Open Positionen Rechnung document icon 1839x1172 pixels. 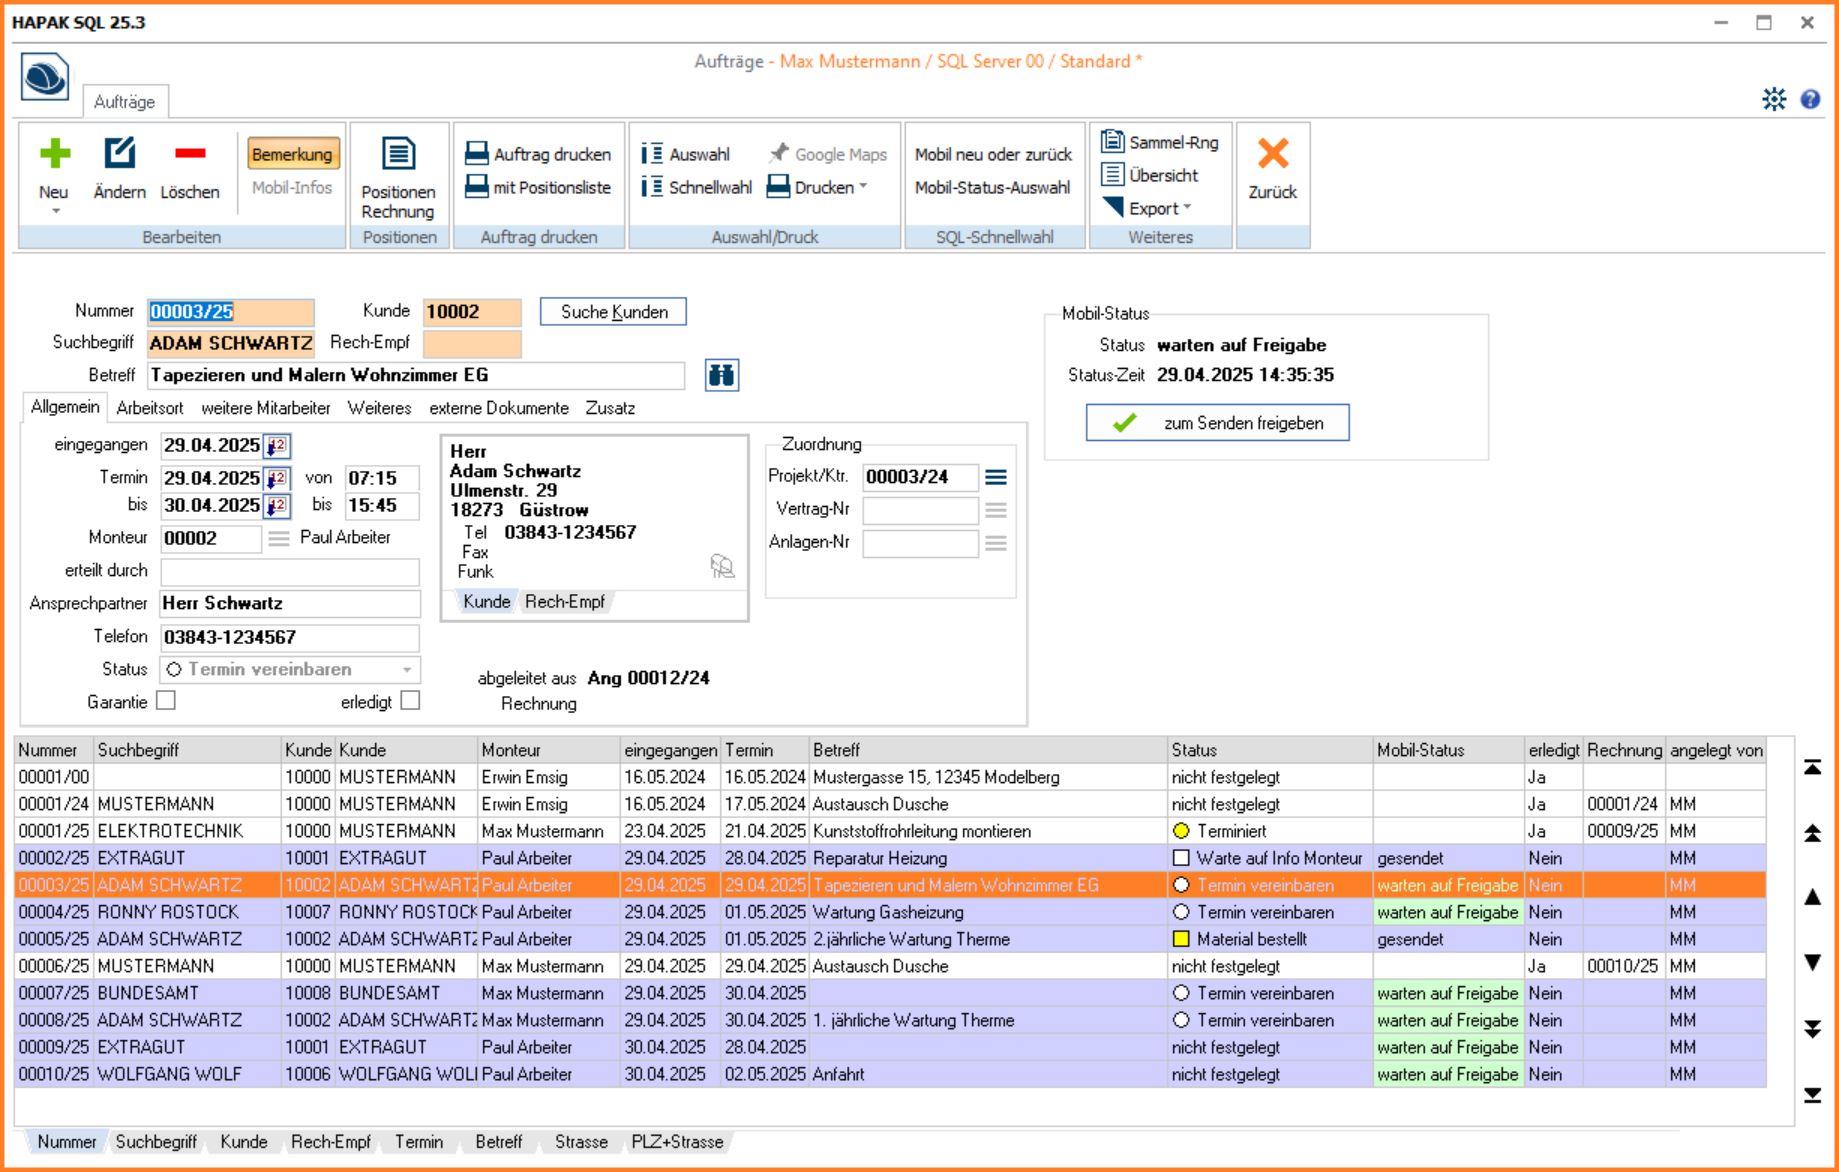(x=398, y=155)
